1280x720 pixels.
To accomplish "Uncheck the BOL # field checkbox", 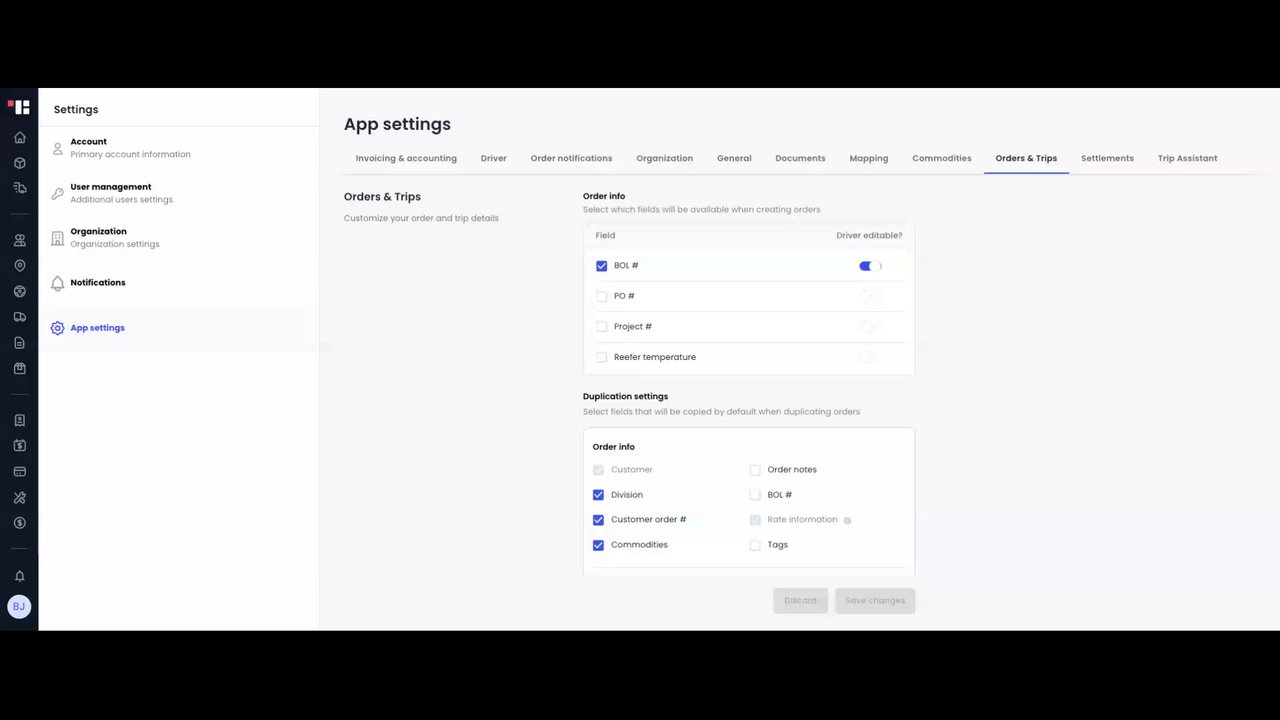I will click(601, 266).
